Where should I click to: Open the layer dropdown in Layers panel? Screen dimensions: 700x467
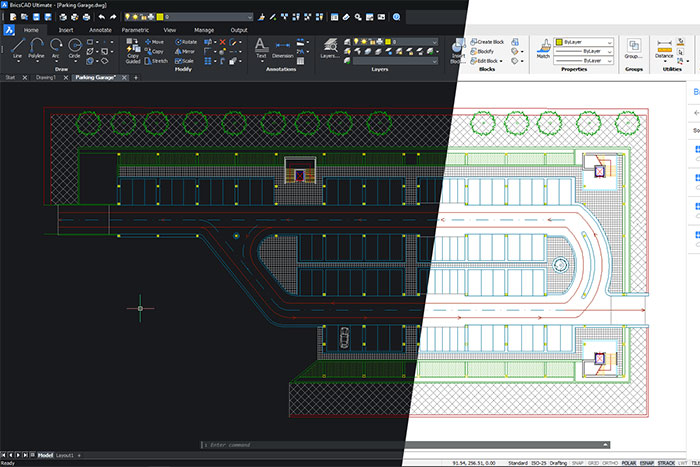pos(433,42)
